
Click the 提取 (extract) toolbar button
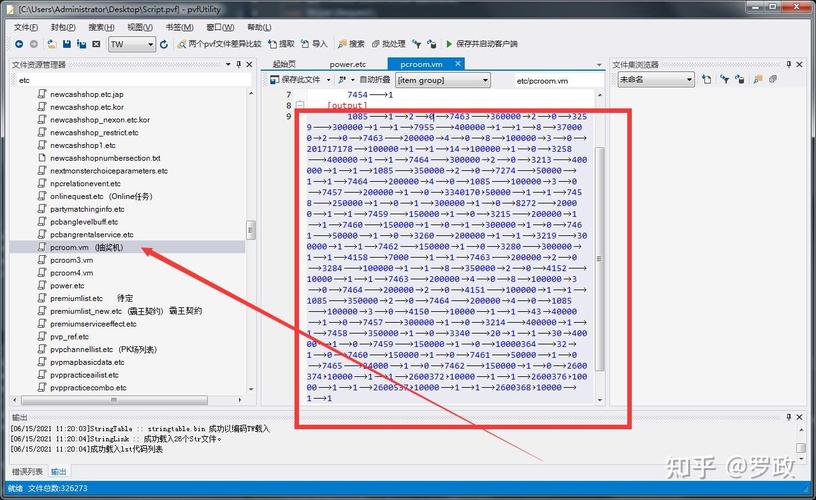pyautogui.click(x=282, y=44)
